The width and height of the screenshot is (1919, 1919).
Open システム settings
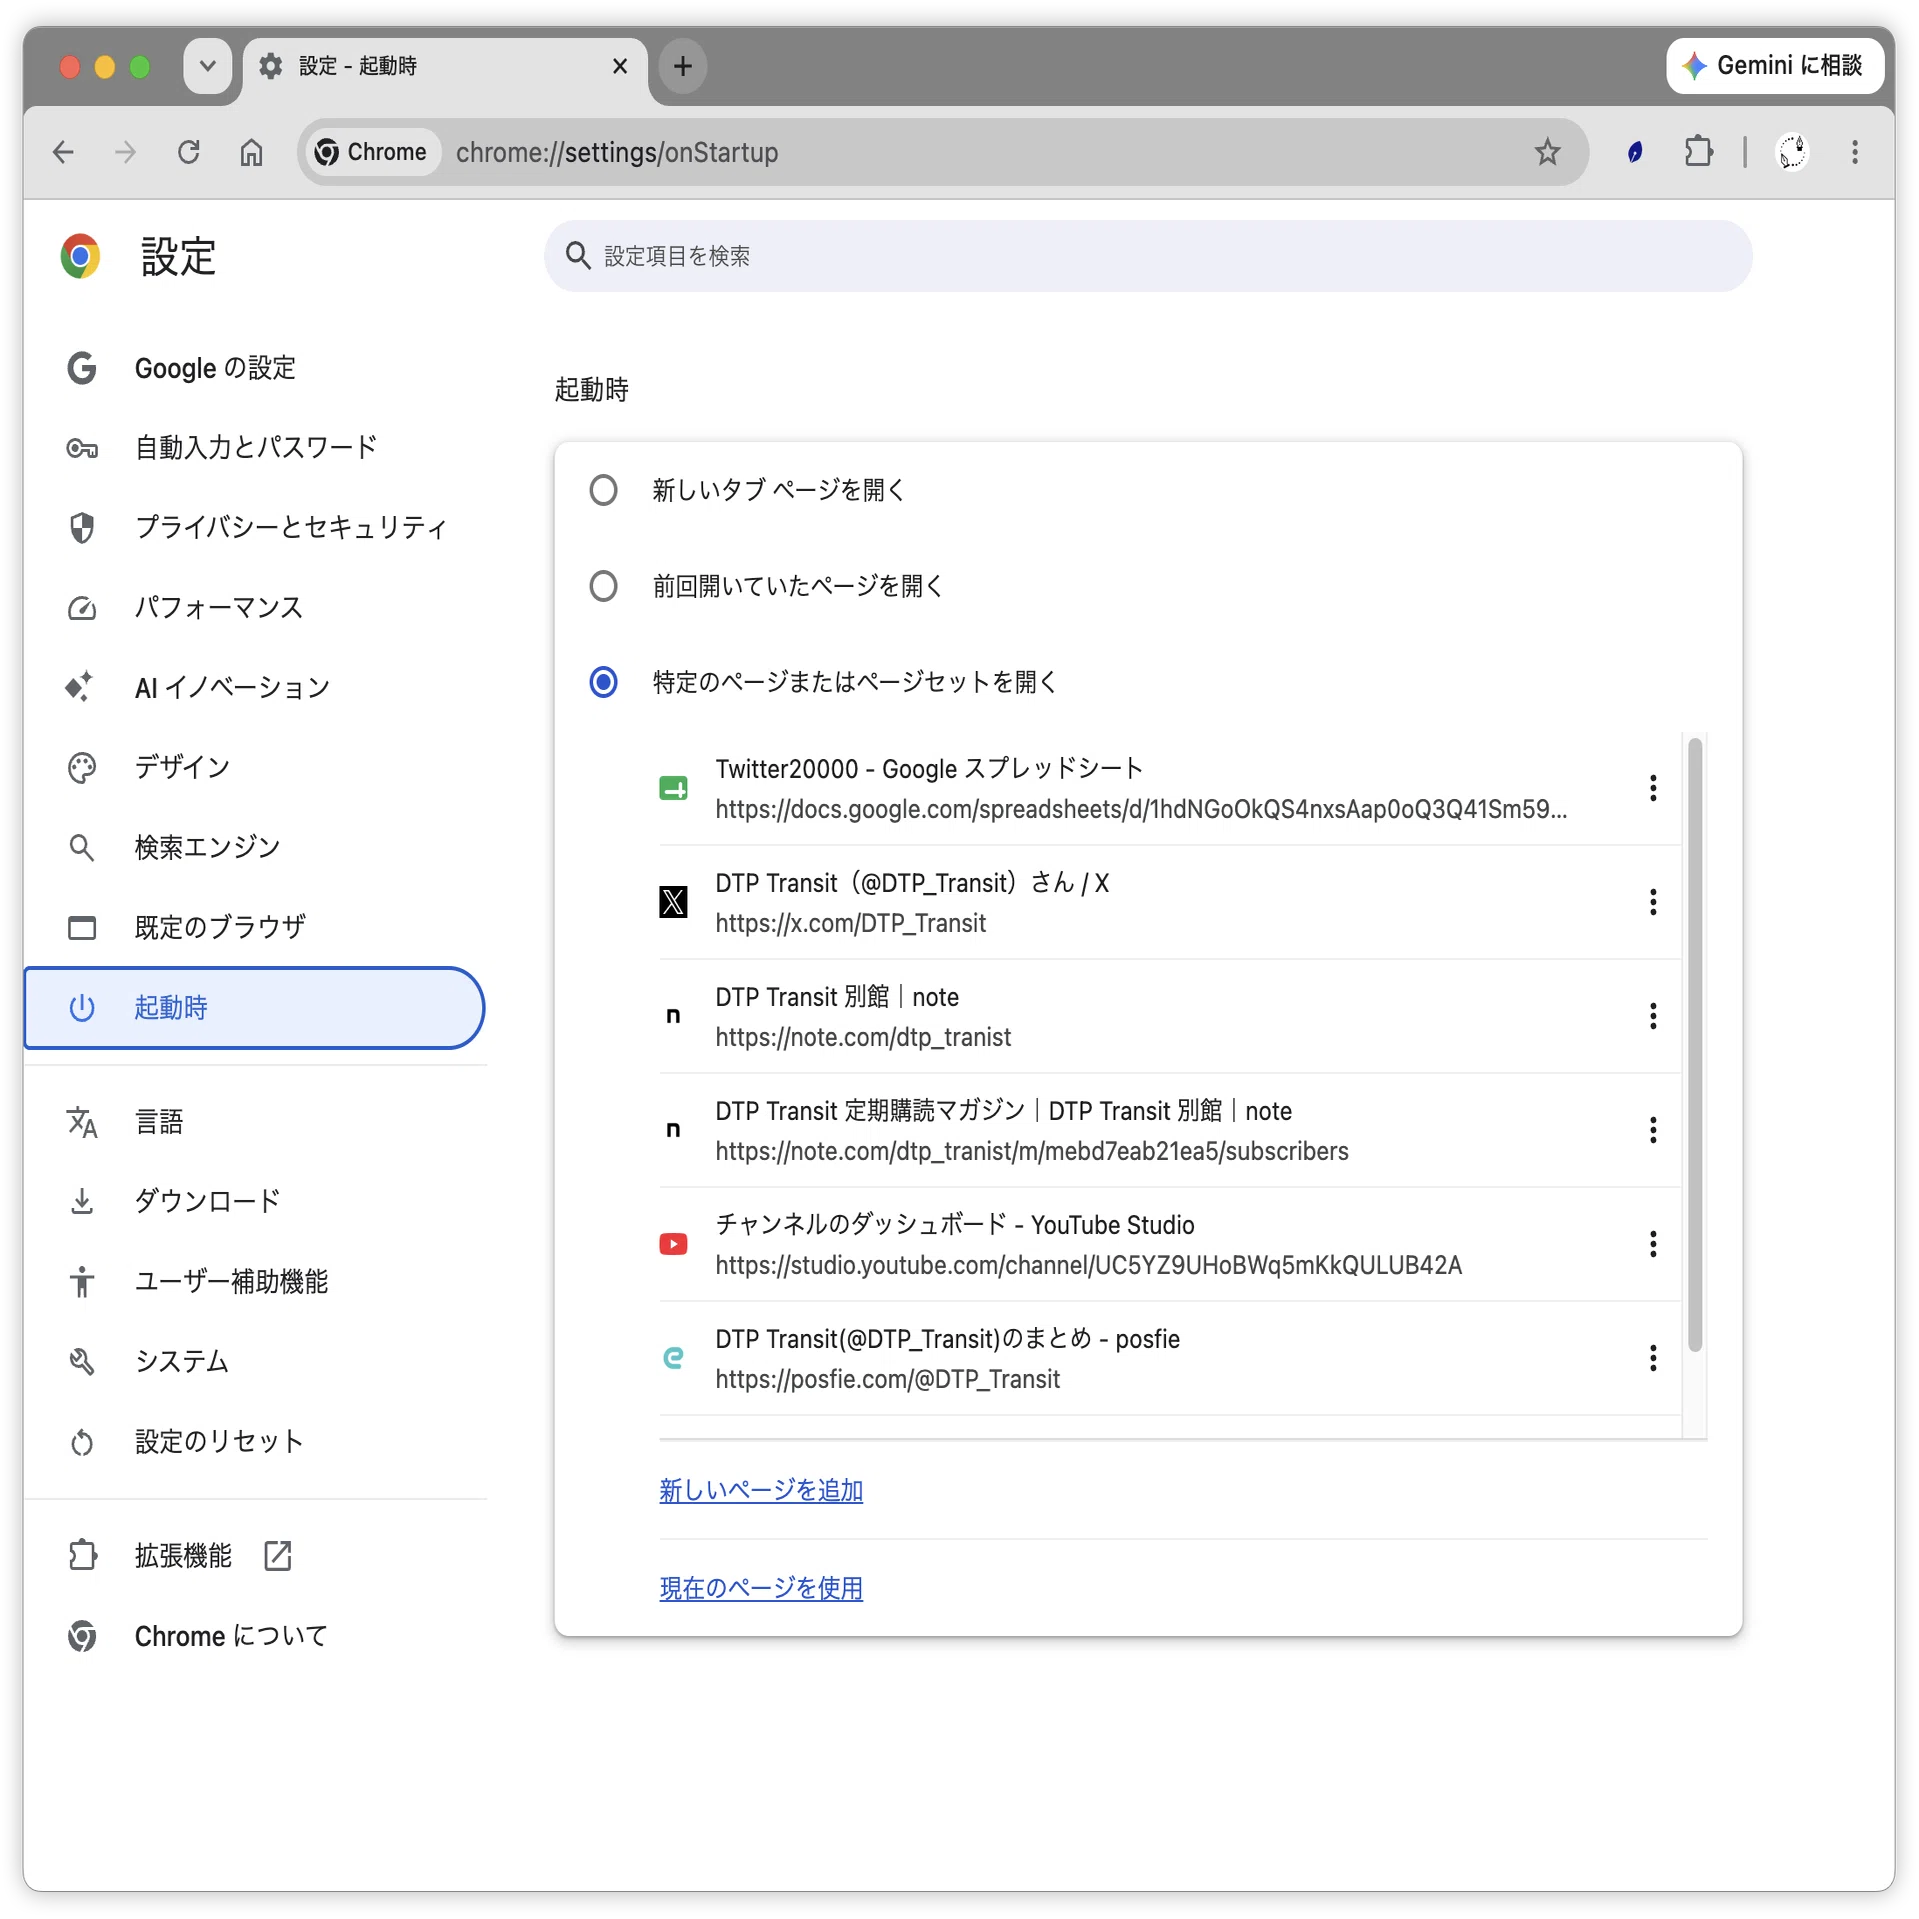click(255, 1361)
